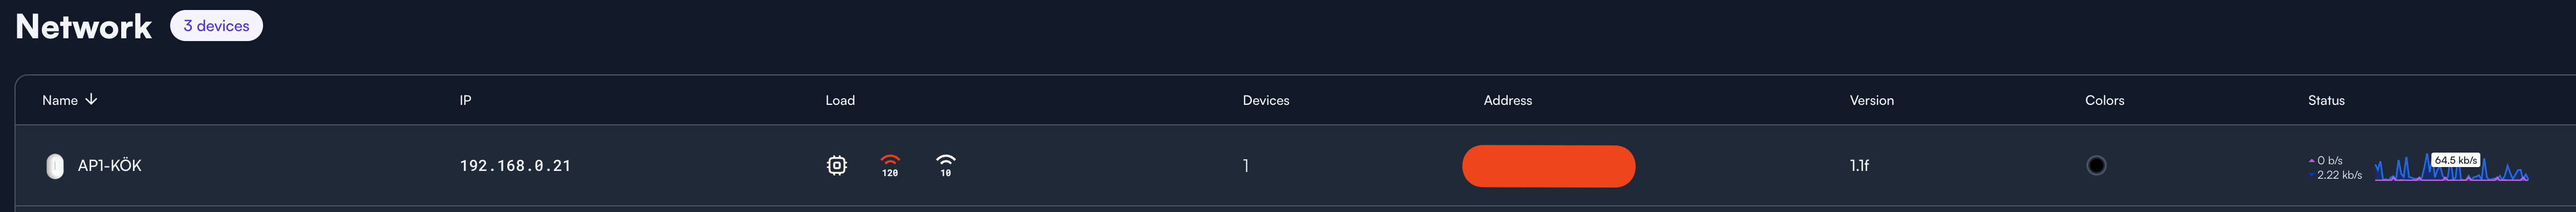
Task: Click the Colors column header
Action: click(x=2105, y=100)
